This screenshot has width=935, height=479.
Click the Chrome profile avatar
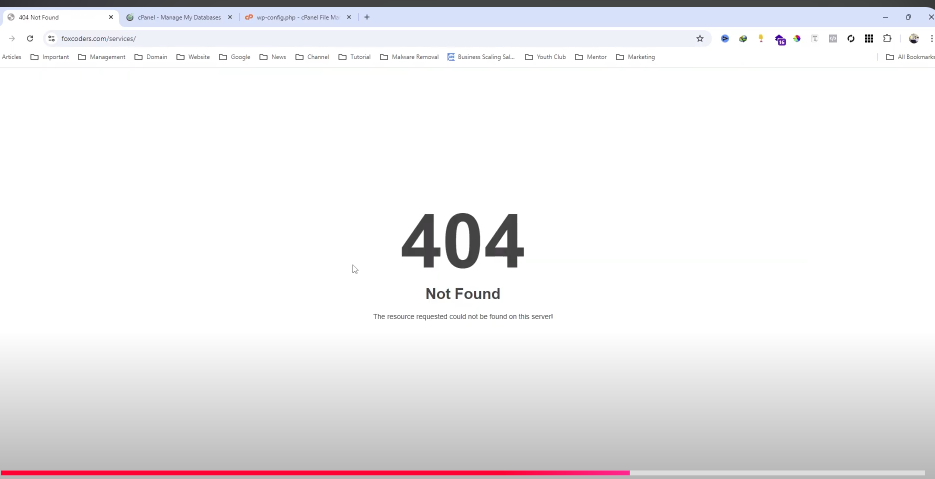coord(914,38)
